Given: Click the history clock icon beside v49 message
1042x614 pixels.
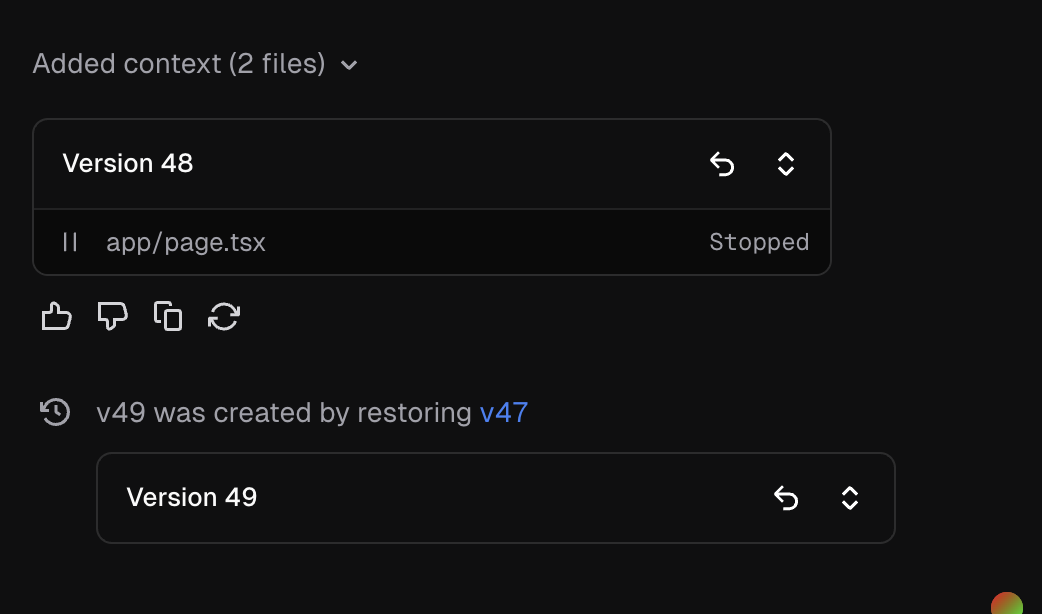Looking at the screenshot, I should coord(55,412).
